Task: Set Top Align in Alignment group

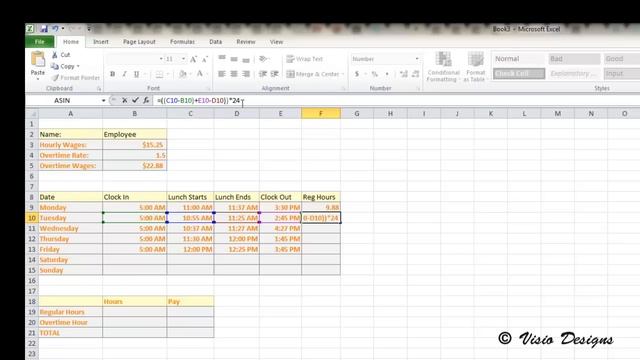Action: click(x=222, y=58)
